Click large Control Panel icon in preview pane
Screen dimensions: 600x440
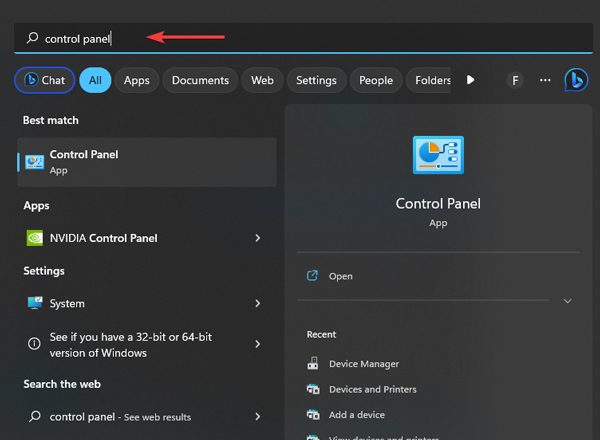438,155
